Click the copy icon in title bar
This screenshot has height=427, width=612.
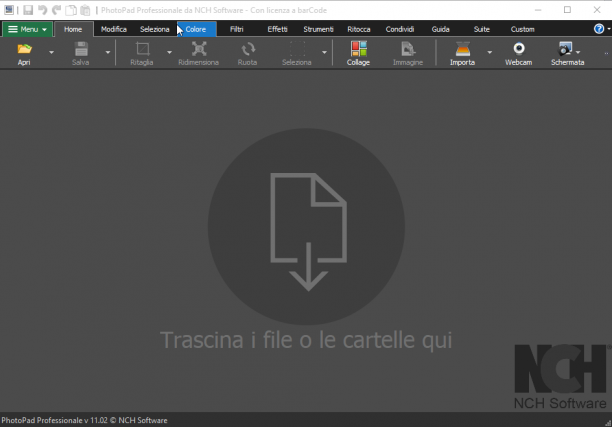pos(71,10)
